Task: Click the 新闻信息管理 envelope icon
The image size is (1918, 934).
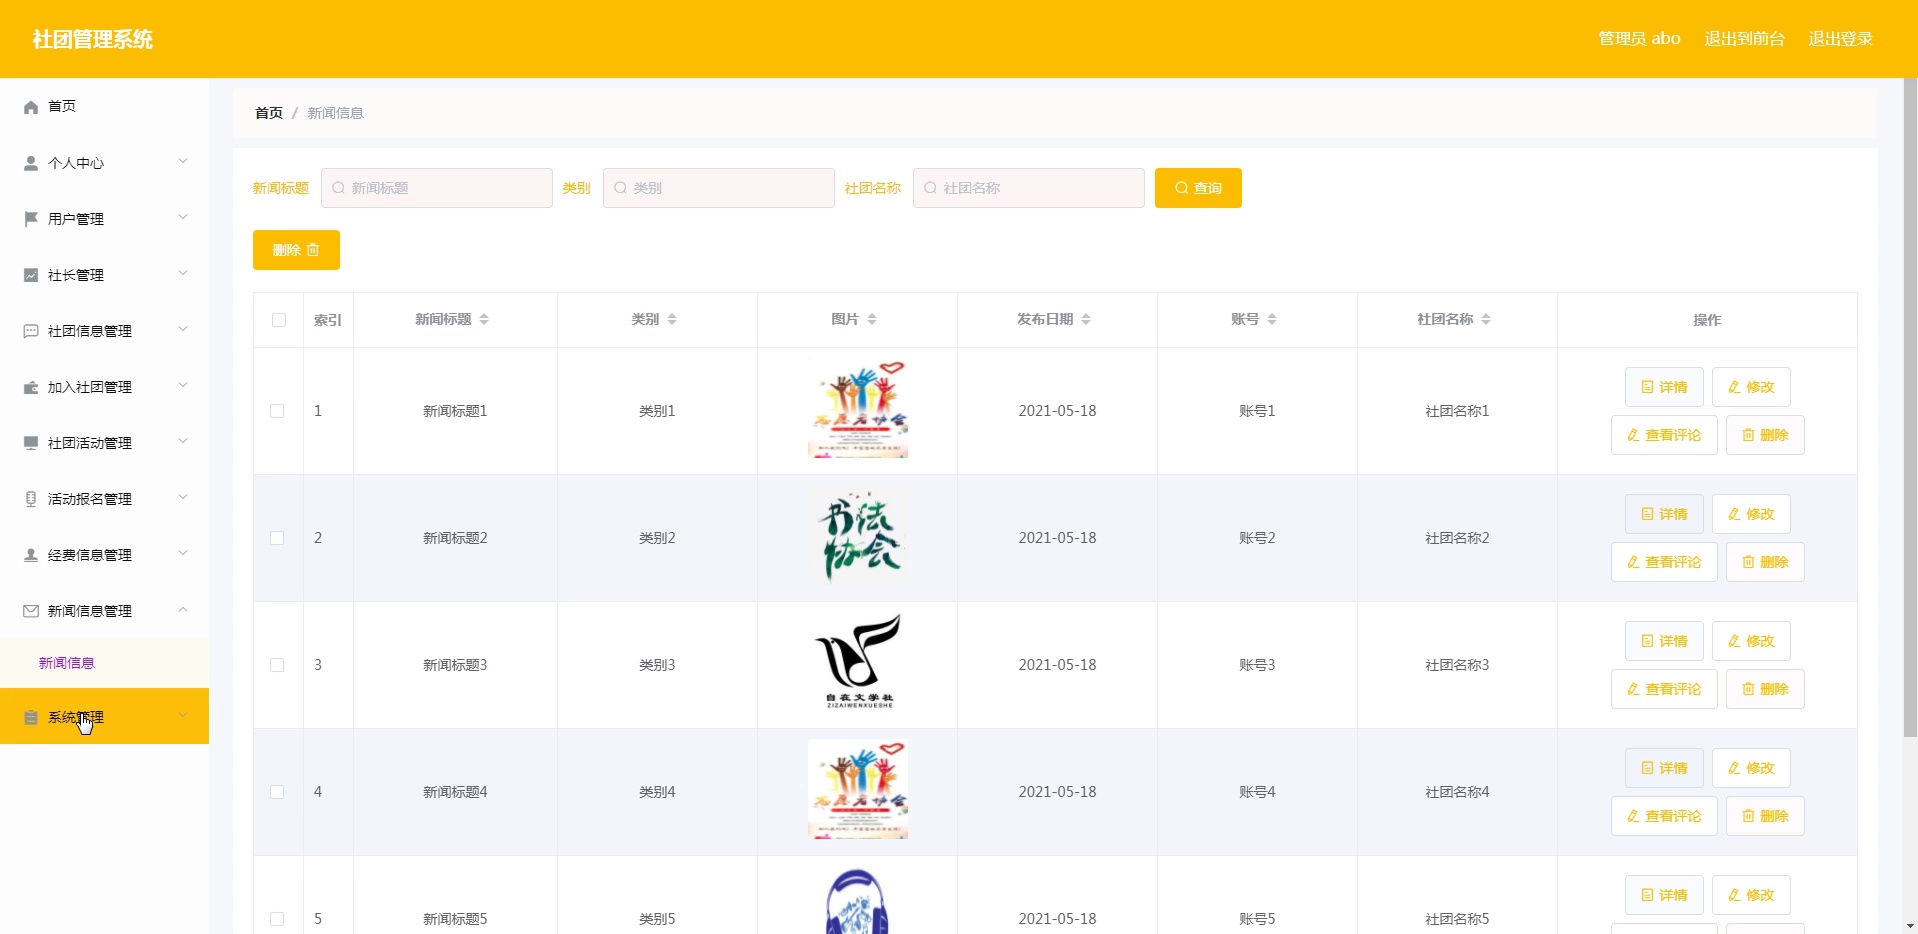Action: tap(31, 611)
